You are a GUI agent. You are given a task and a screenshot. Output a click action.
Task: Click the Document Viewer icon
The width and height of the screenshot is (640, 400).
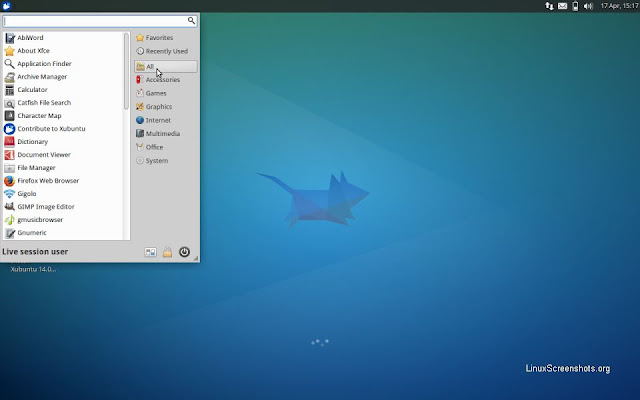pyautogui.click(x=9, y=155)
